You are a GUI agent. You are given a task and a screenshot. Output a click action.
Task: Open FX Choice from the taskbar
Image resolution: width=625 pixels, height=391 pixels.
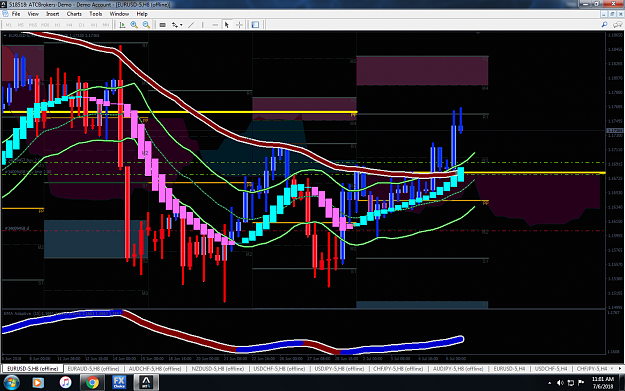click(119, 383)
